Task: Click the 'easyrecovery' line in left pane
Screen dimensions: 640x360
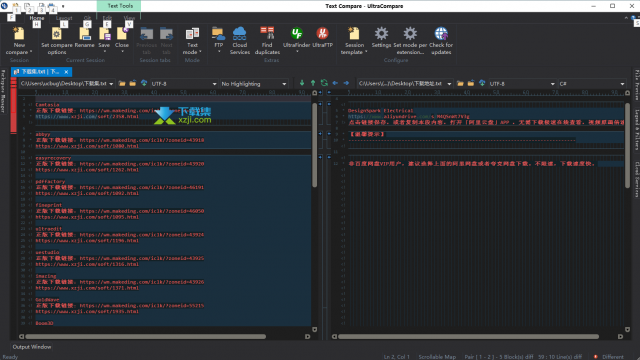Action: coord(53,158)
